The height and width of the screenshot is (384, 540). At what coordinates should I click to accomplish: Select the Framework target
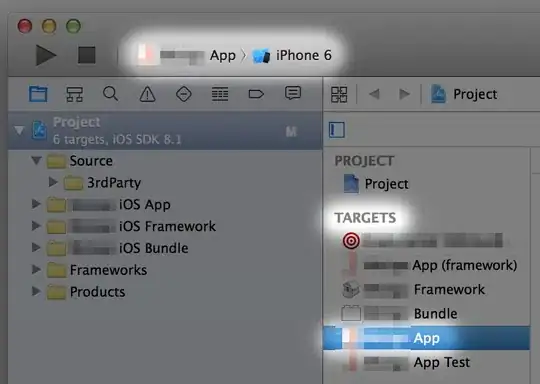point(414,289)
